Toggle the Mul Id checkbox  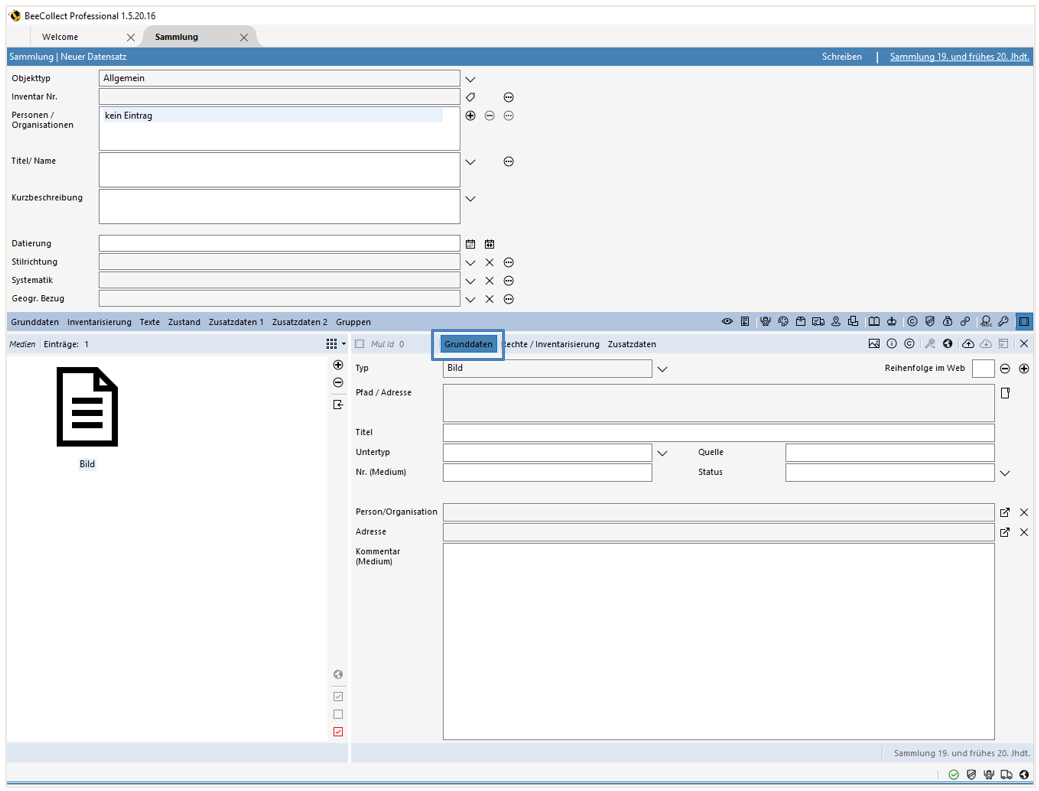tap(360, 344)
